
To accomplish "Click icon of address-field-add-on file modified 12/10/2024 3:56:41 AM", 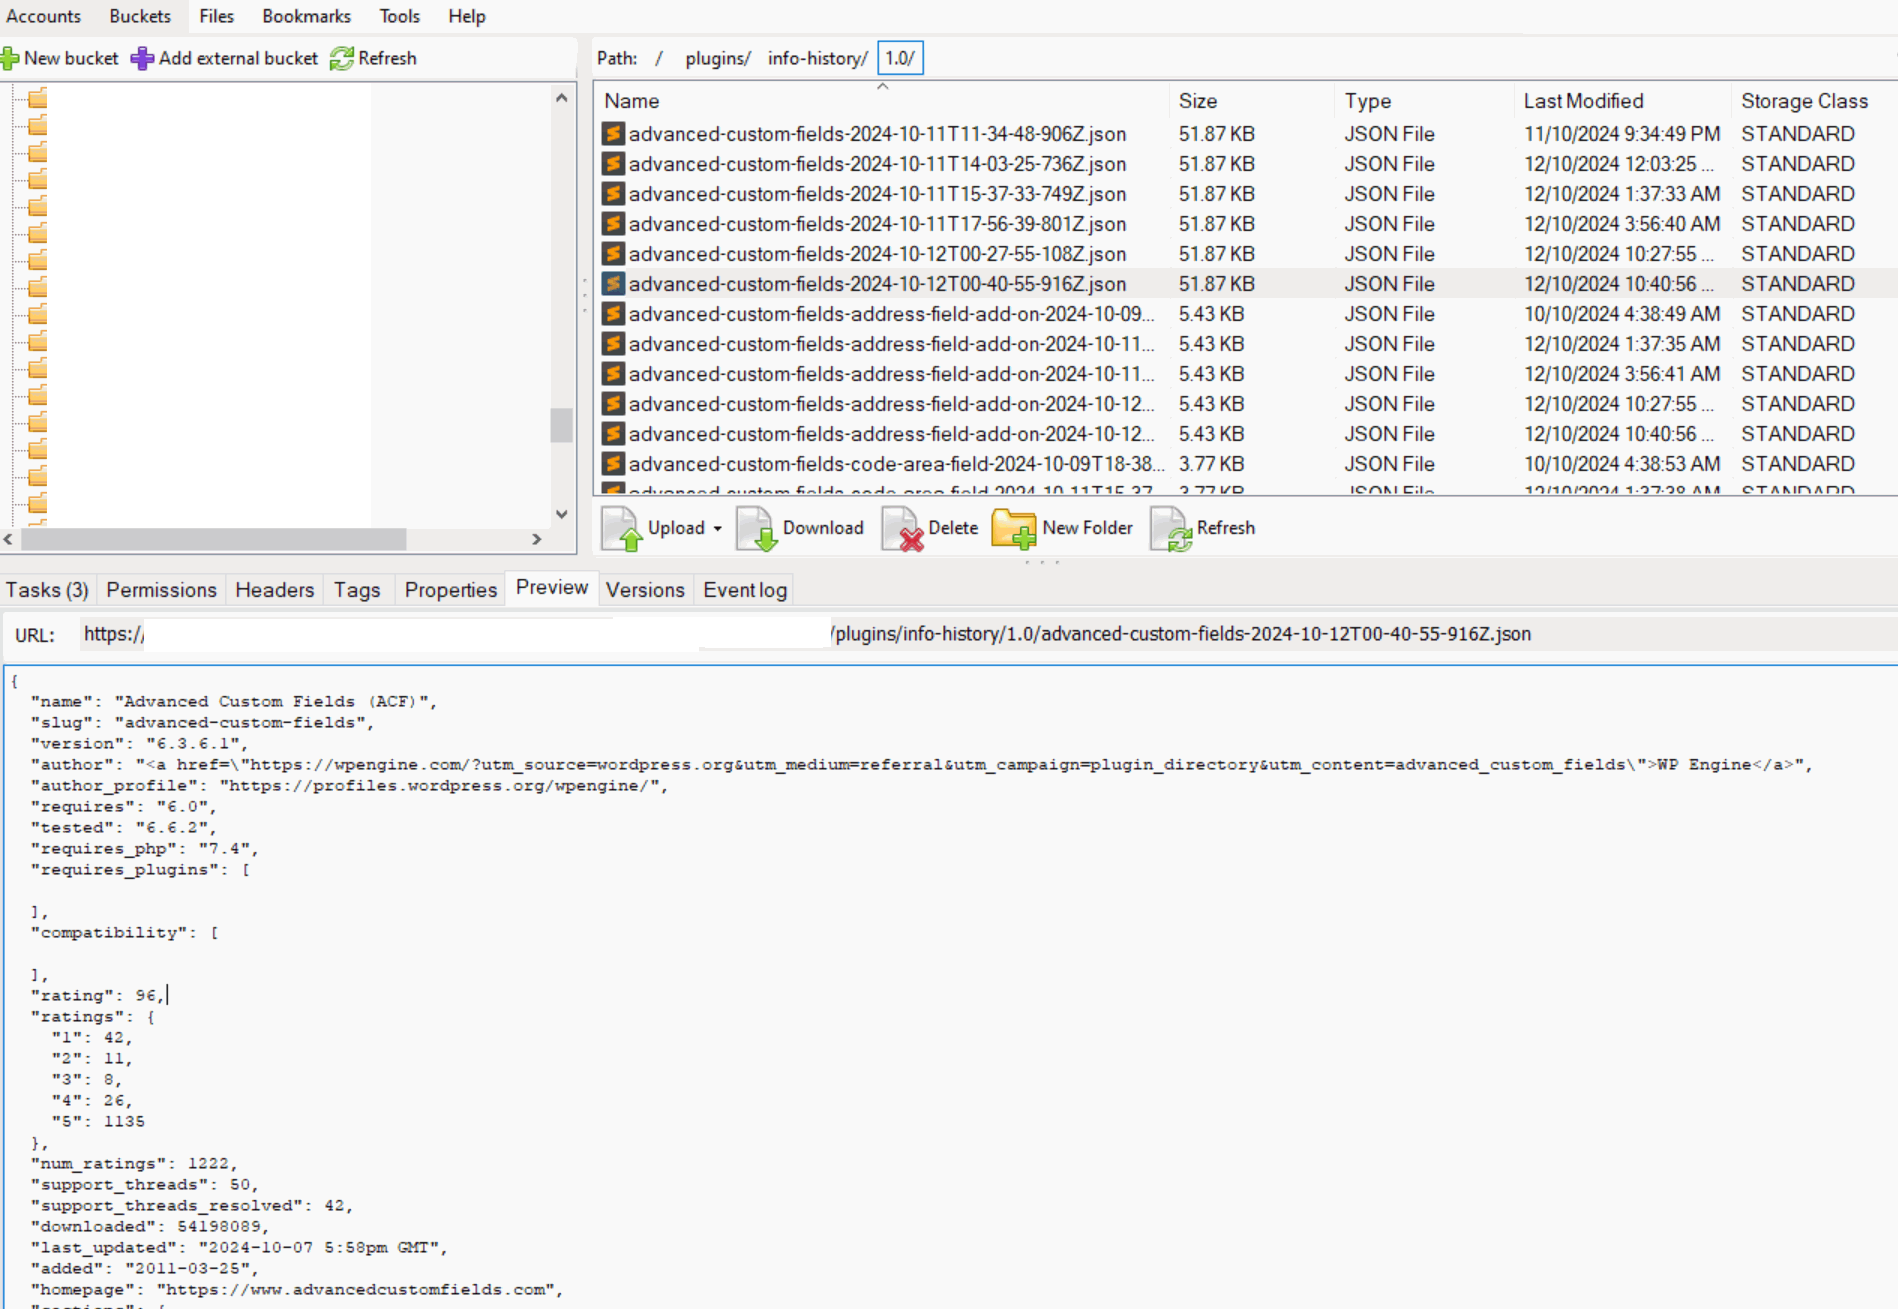I will coord(613,374).
